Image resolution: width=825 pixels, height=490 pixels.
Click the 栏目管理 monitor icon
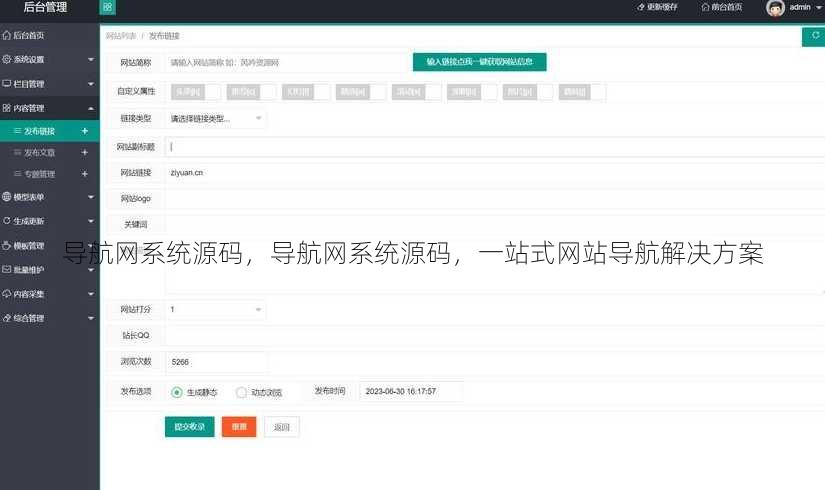tap(6, 84)
